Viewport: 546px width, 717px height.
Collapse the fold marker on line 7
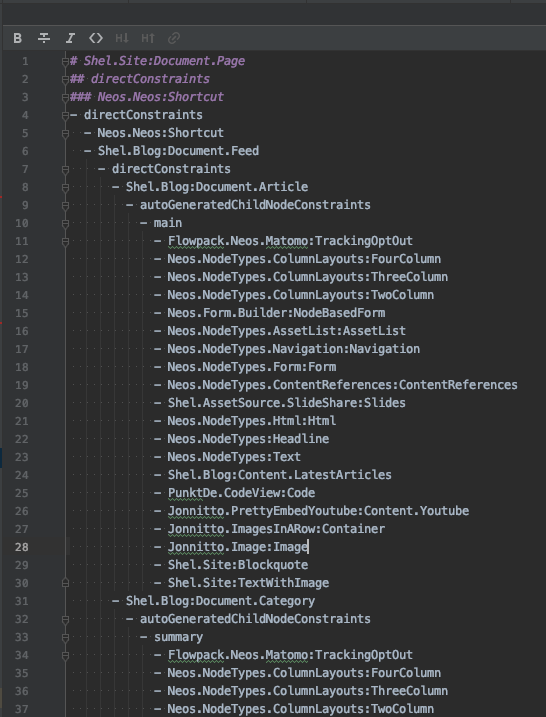coord(65,169)
